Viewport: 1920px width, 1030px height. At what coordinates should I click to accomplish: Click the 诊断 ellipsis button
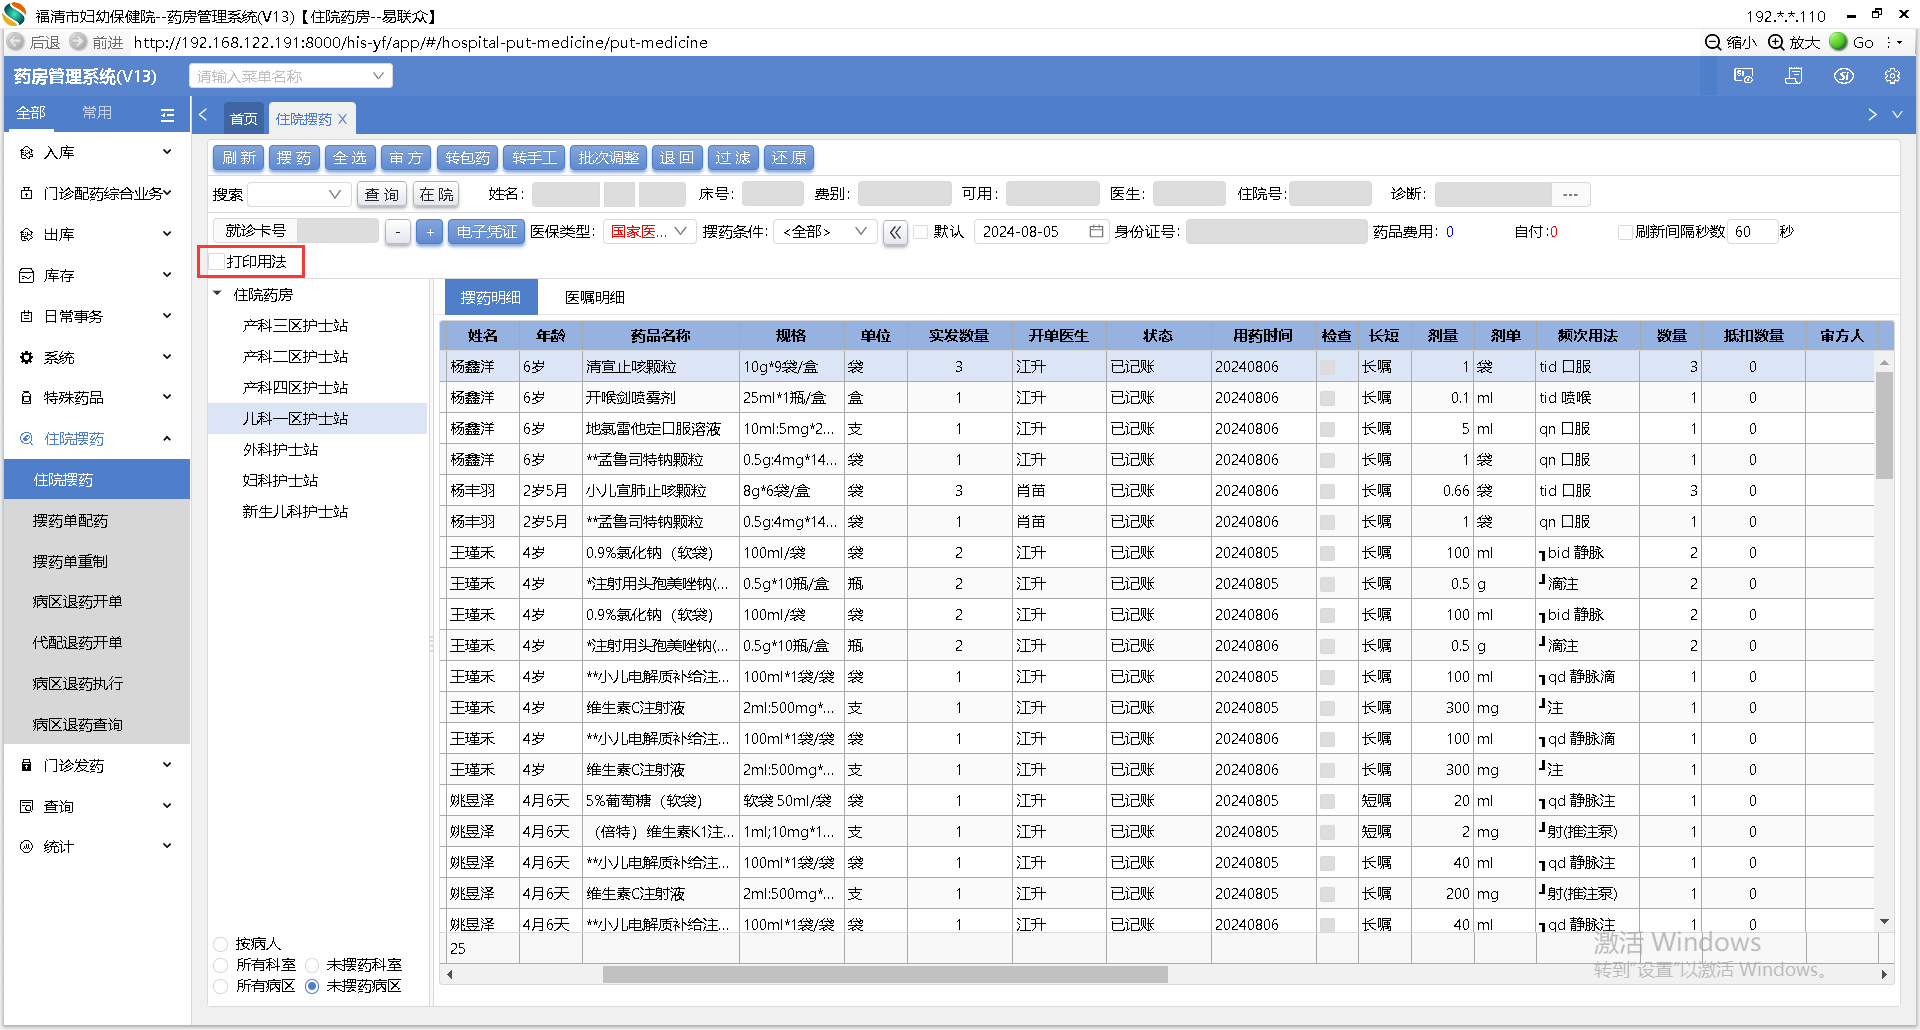(x=1571, y=194)
